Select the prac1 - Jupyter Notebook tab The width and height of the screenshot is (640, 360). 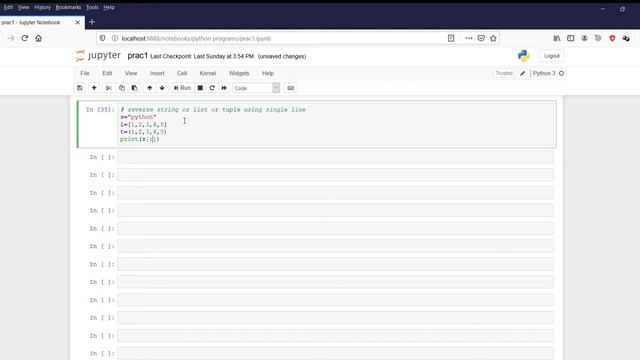[x=41, y=22]
